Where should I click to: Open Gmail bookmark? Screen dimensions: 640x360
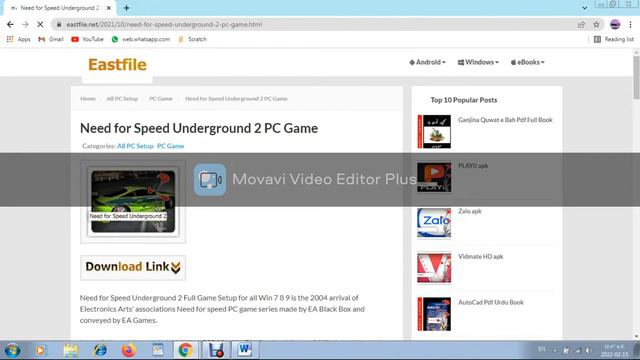point(51,39)
